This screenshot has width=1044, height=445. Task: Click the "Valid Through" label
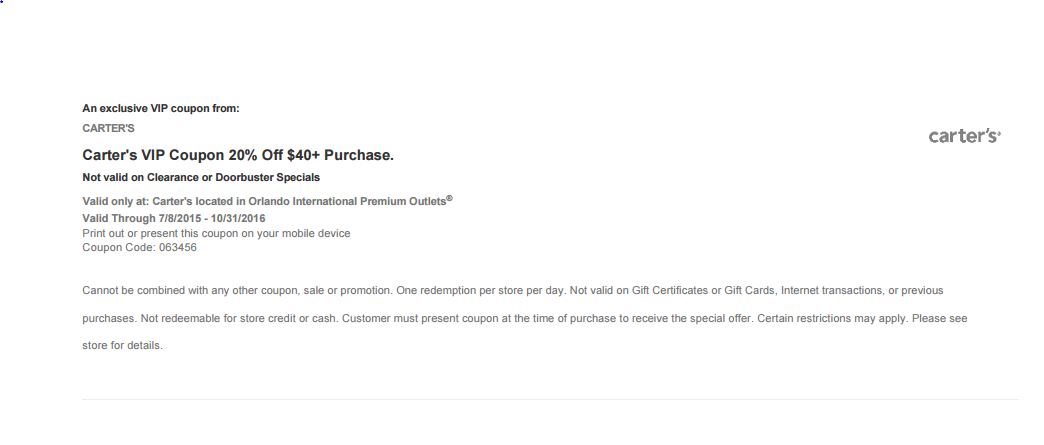(x=117, y=218)
